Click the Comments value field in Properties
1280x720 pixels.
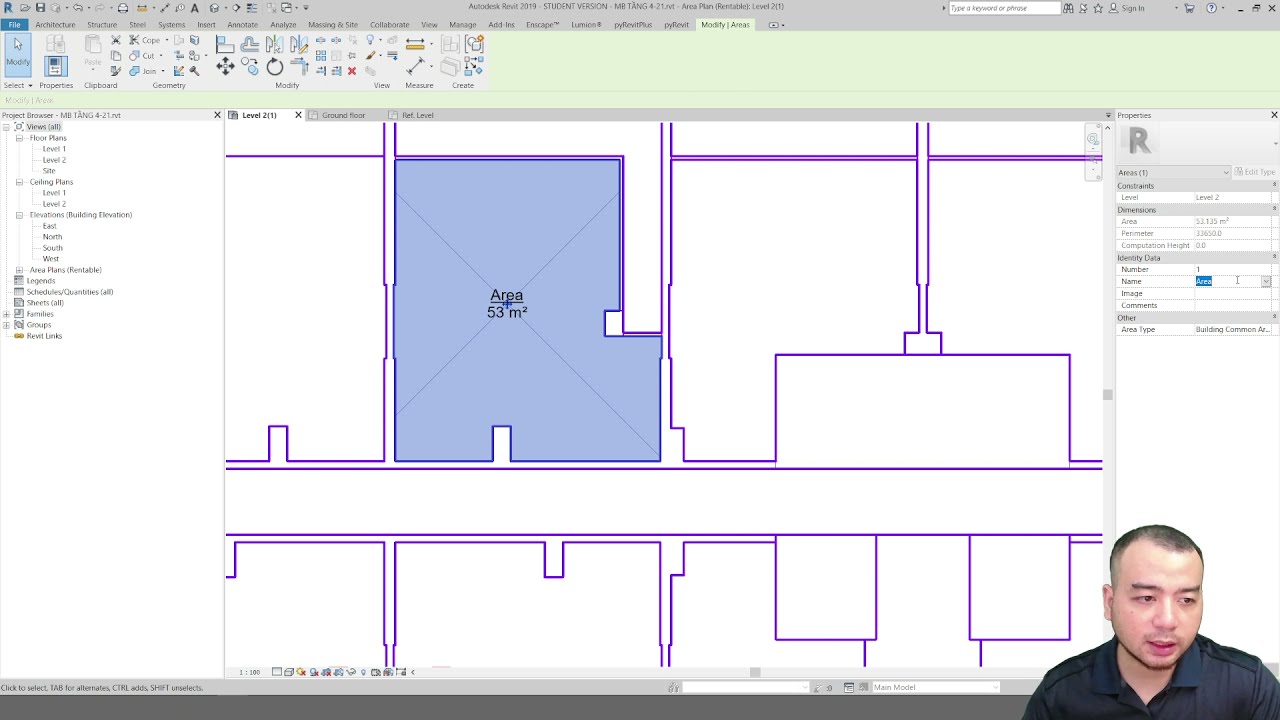1234,305
